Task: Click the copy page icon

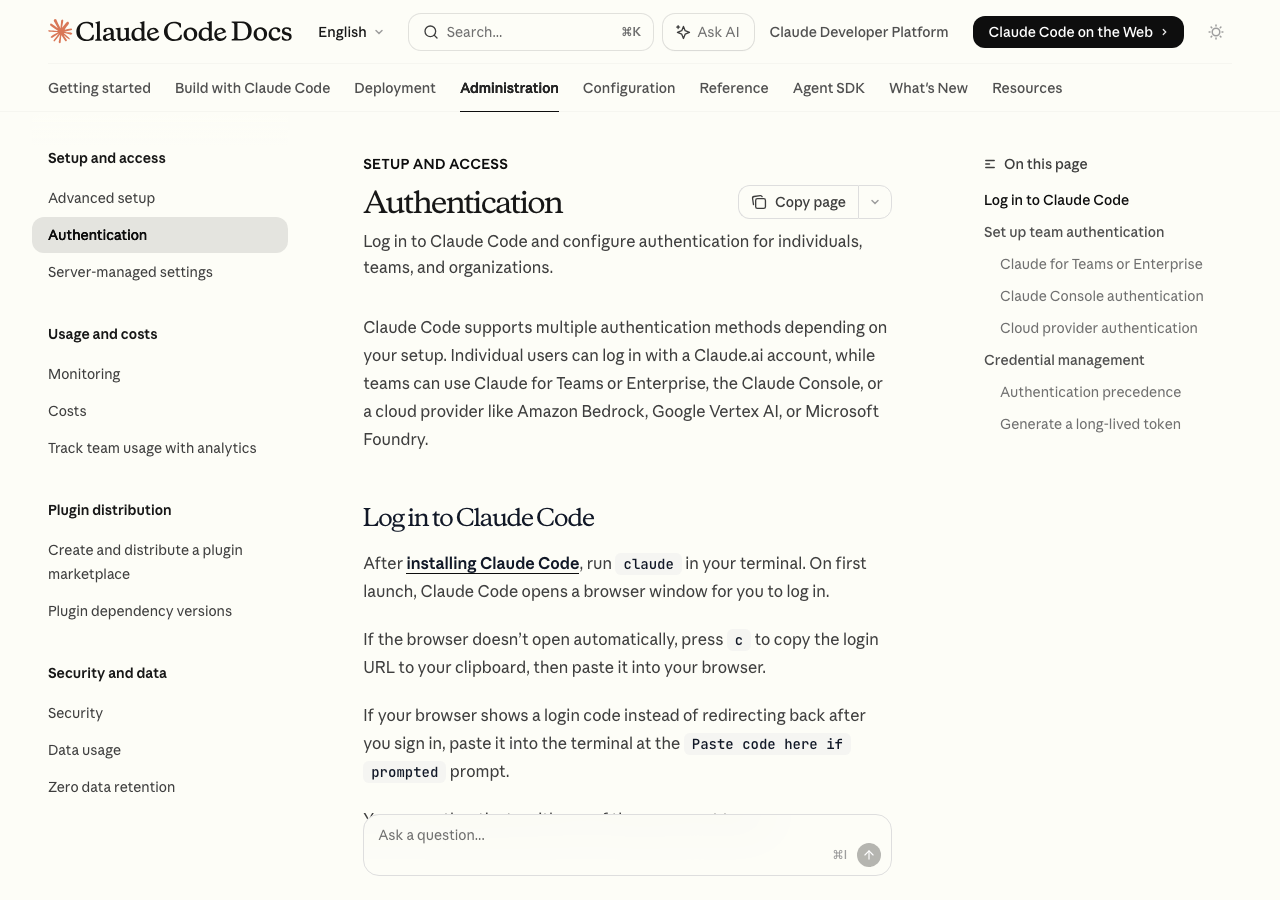Action: (759, 202)
